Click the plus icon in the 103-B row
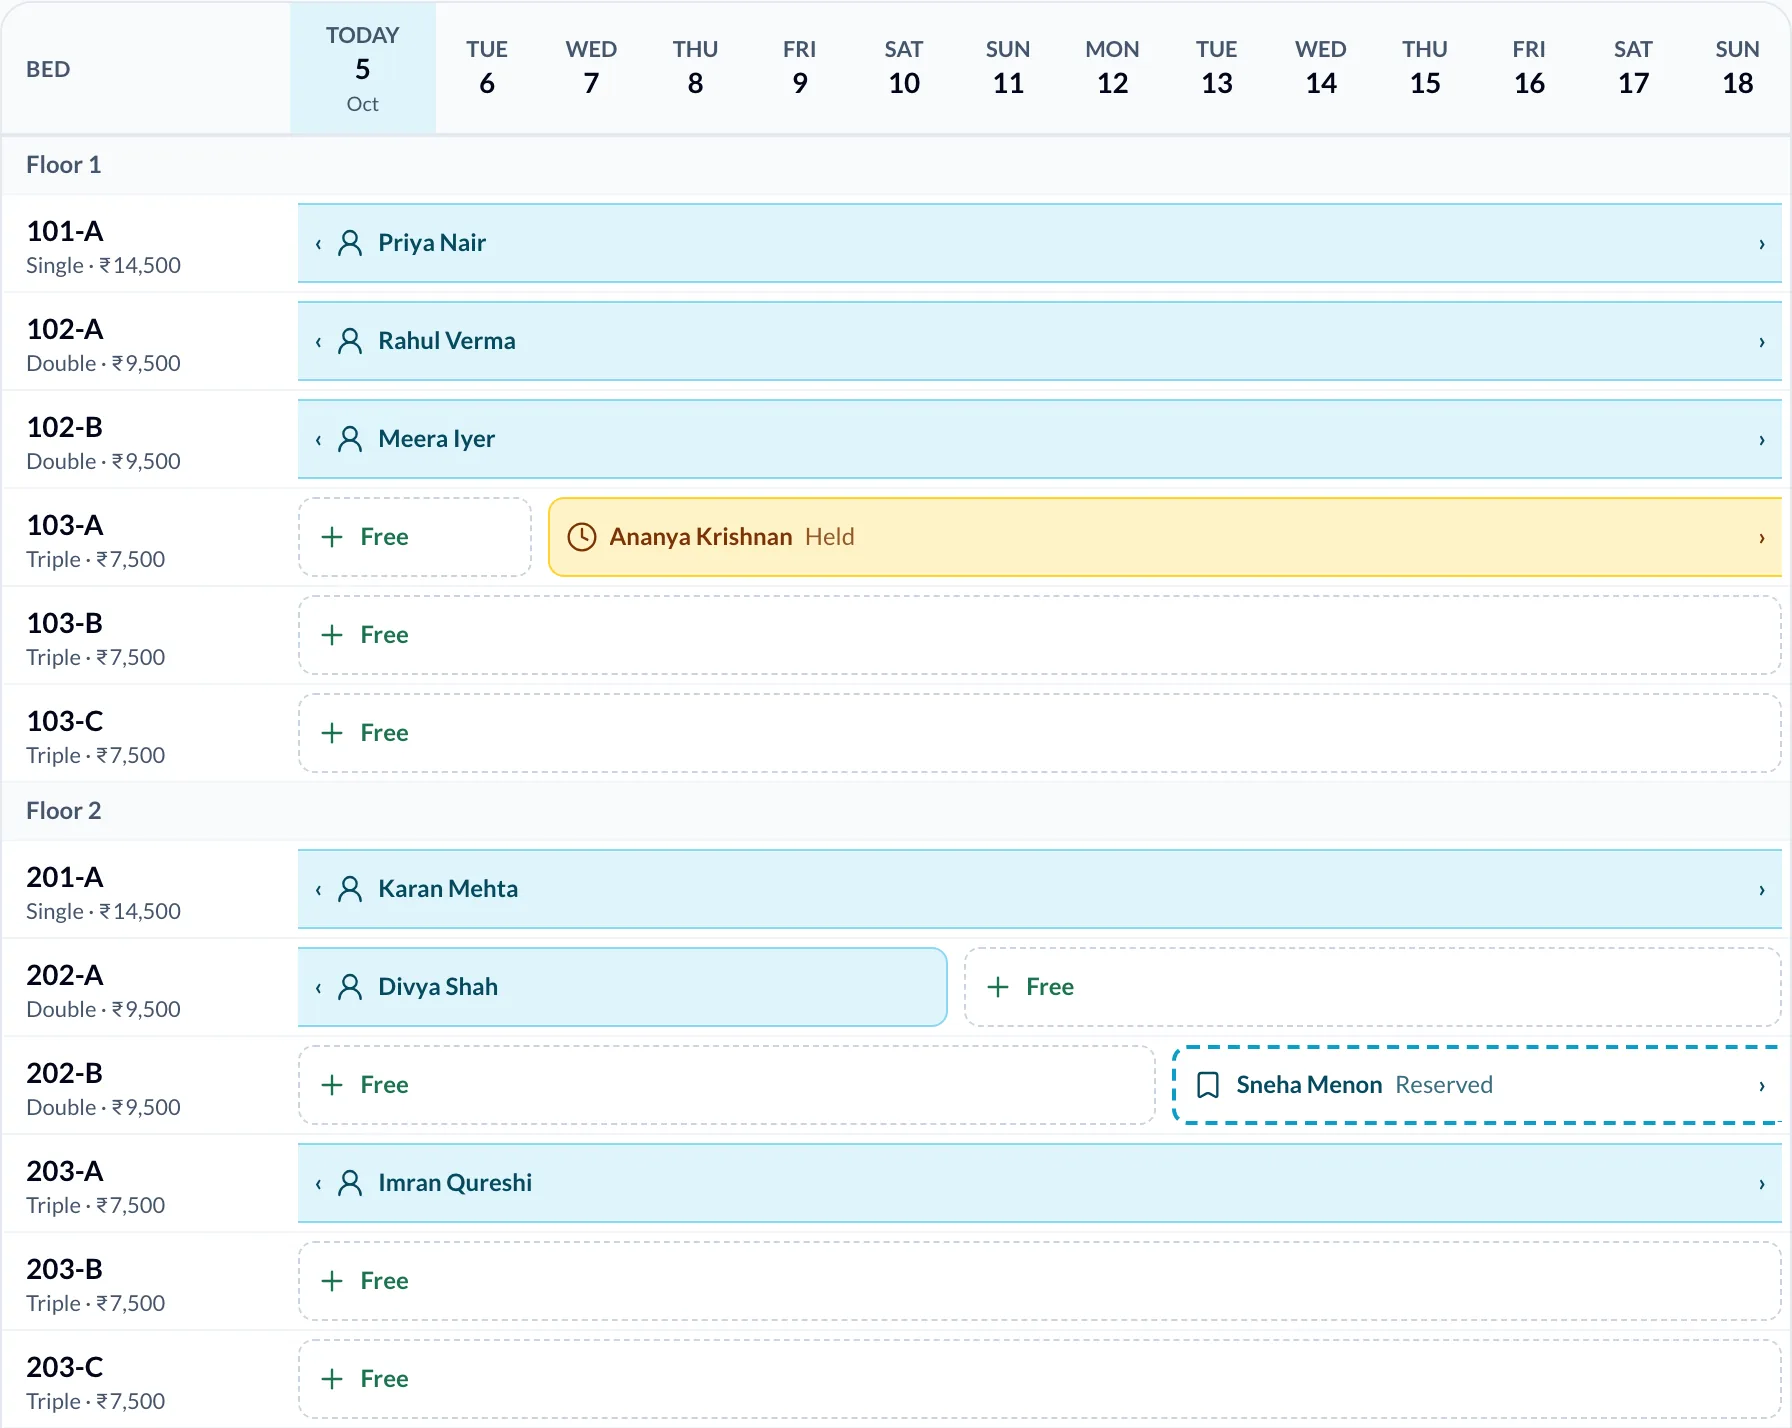The width and height of the screenshot is (1792, 1428). [332, 635]
